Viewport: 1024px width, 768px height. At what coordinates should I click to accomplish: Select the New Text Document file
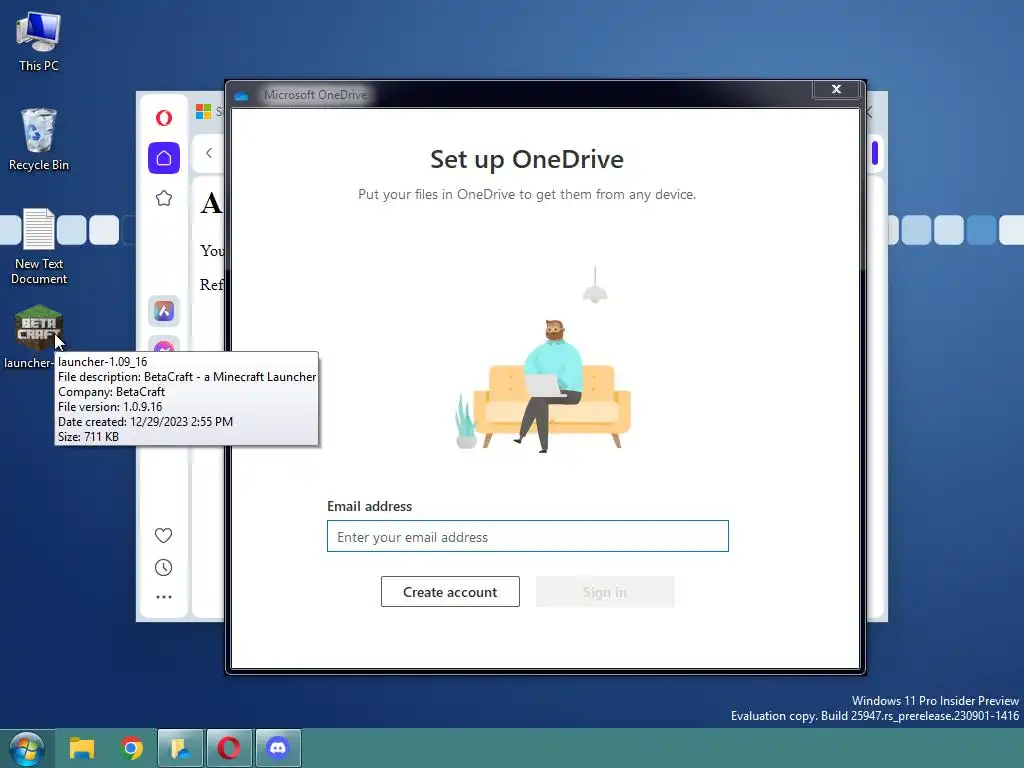39,246
